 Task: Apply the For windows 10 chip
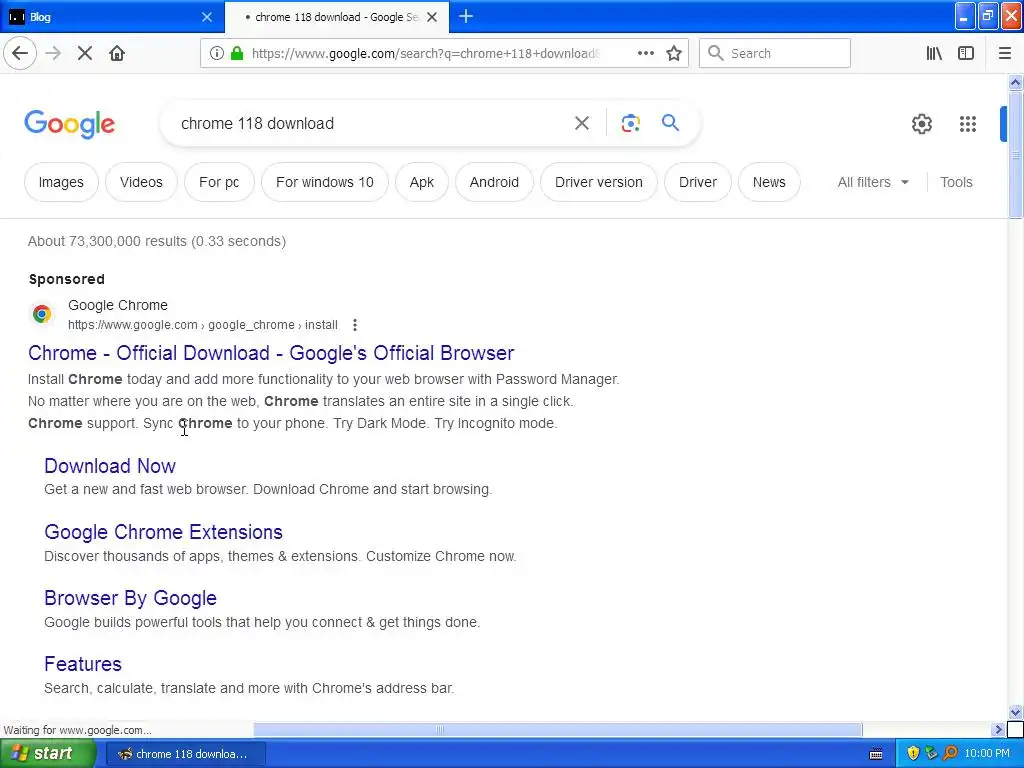coord(325,182)
